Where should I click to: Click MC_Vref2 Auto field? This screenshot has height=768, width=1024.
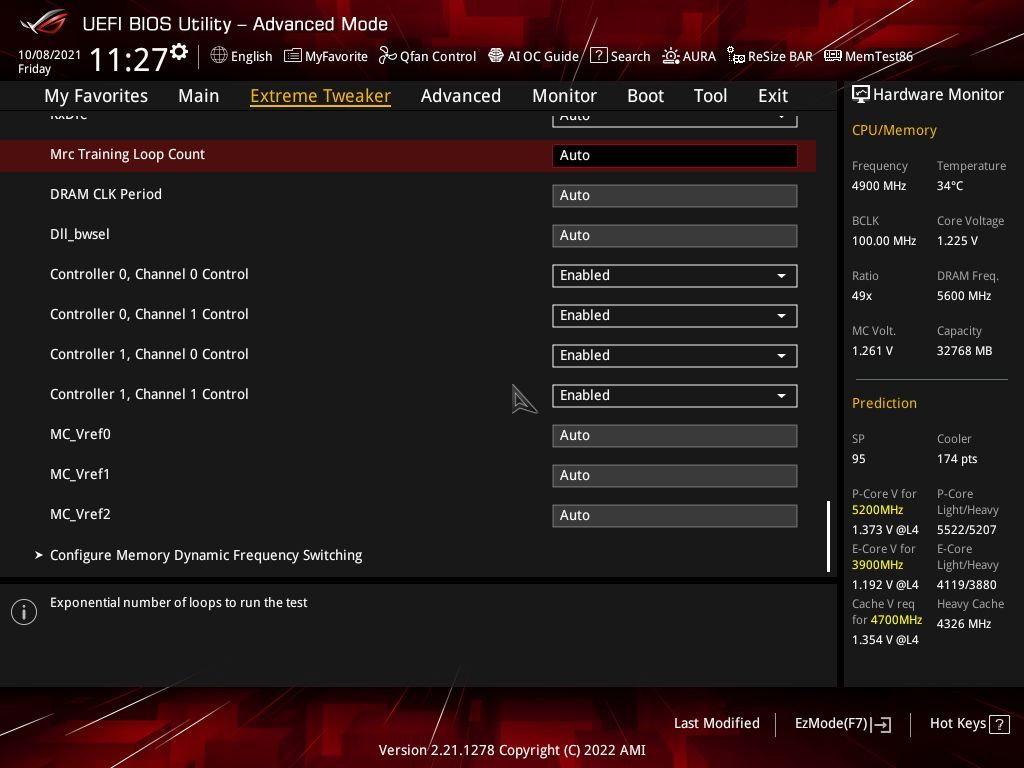tap(675, 515)
